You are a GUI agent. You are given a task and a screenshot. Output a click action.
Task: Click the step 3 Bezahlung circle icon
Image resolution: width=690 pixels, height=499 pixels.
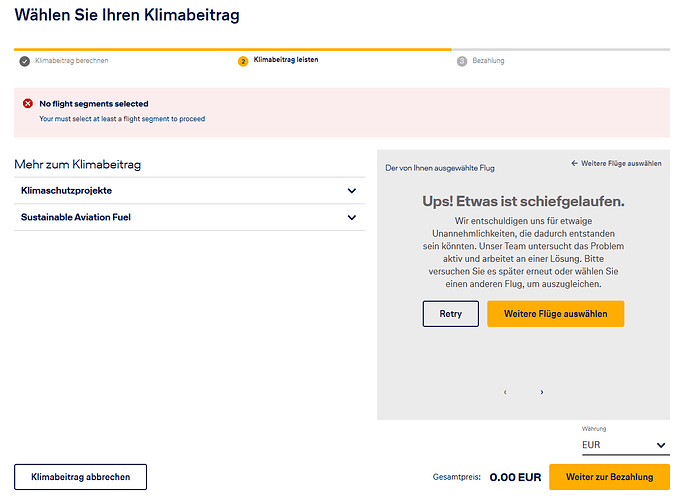click(462, 61)
